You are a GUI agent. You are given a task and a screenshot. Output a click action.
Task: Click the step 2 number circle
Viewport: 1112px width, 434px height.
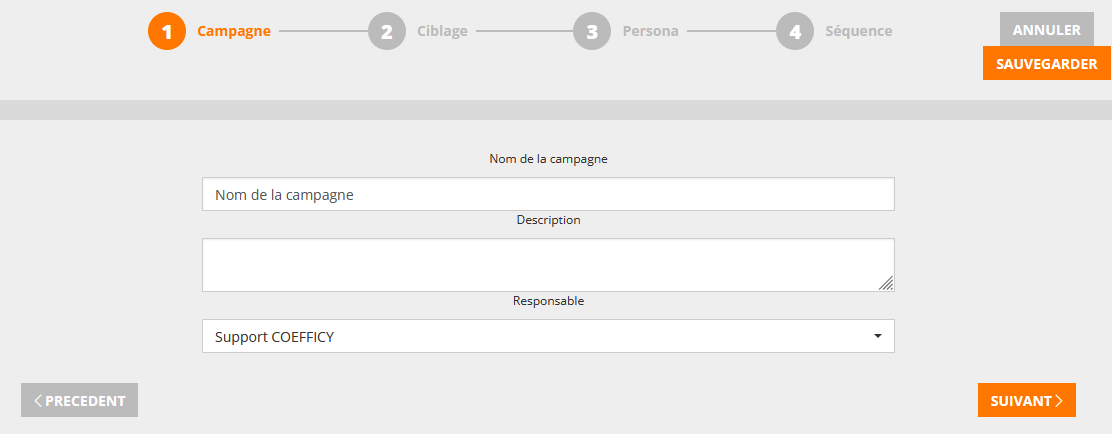[x=387, y=31]
